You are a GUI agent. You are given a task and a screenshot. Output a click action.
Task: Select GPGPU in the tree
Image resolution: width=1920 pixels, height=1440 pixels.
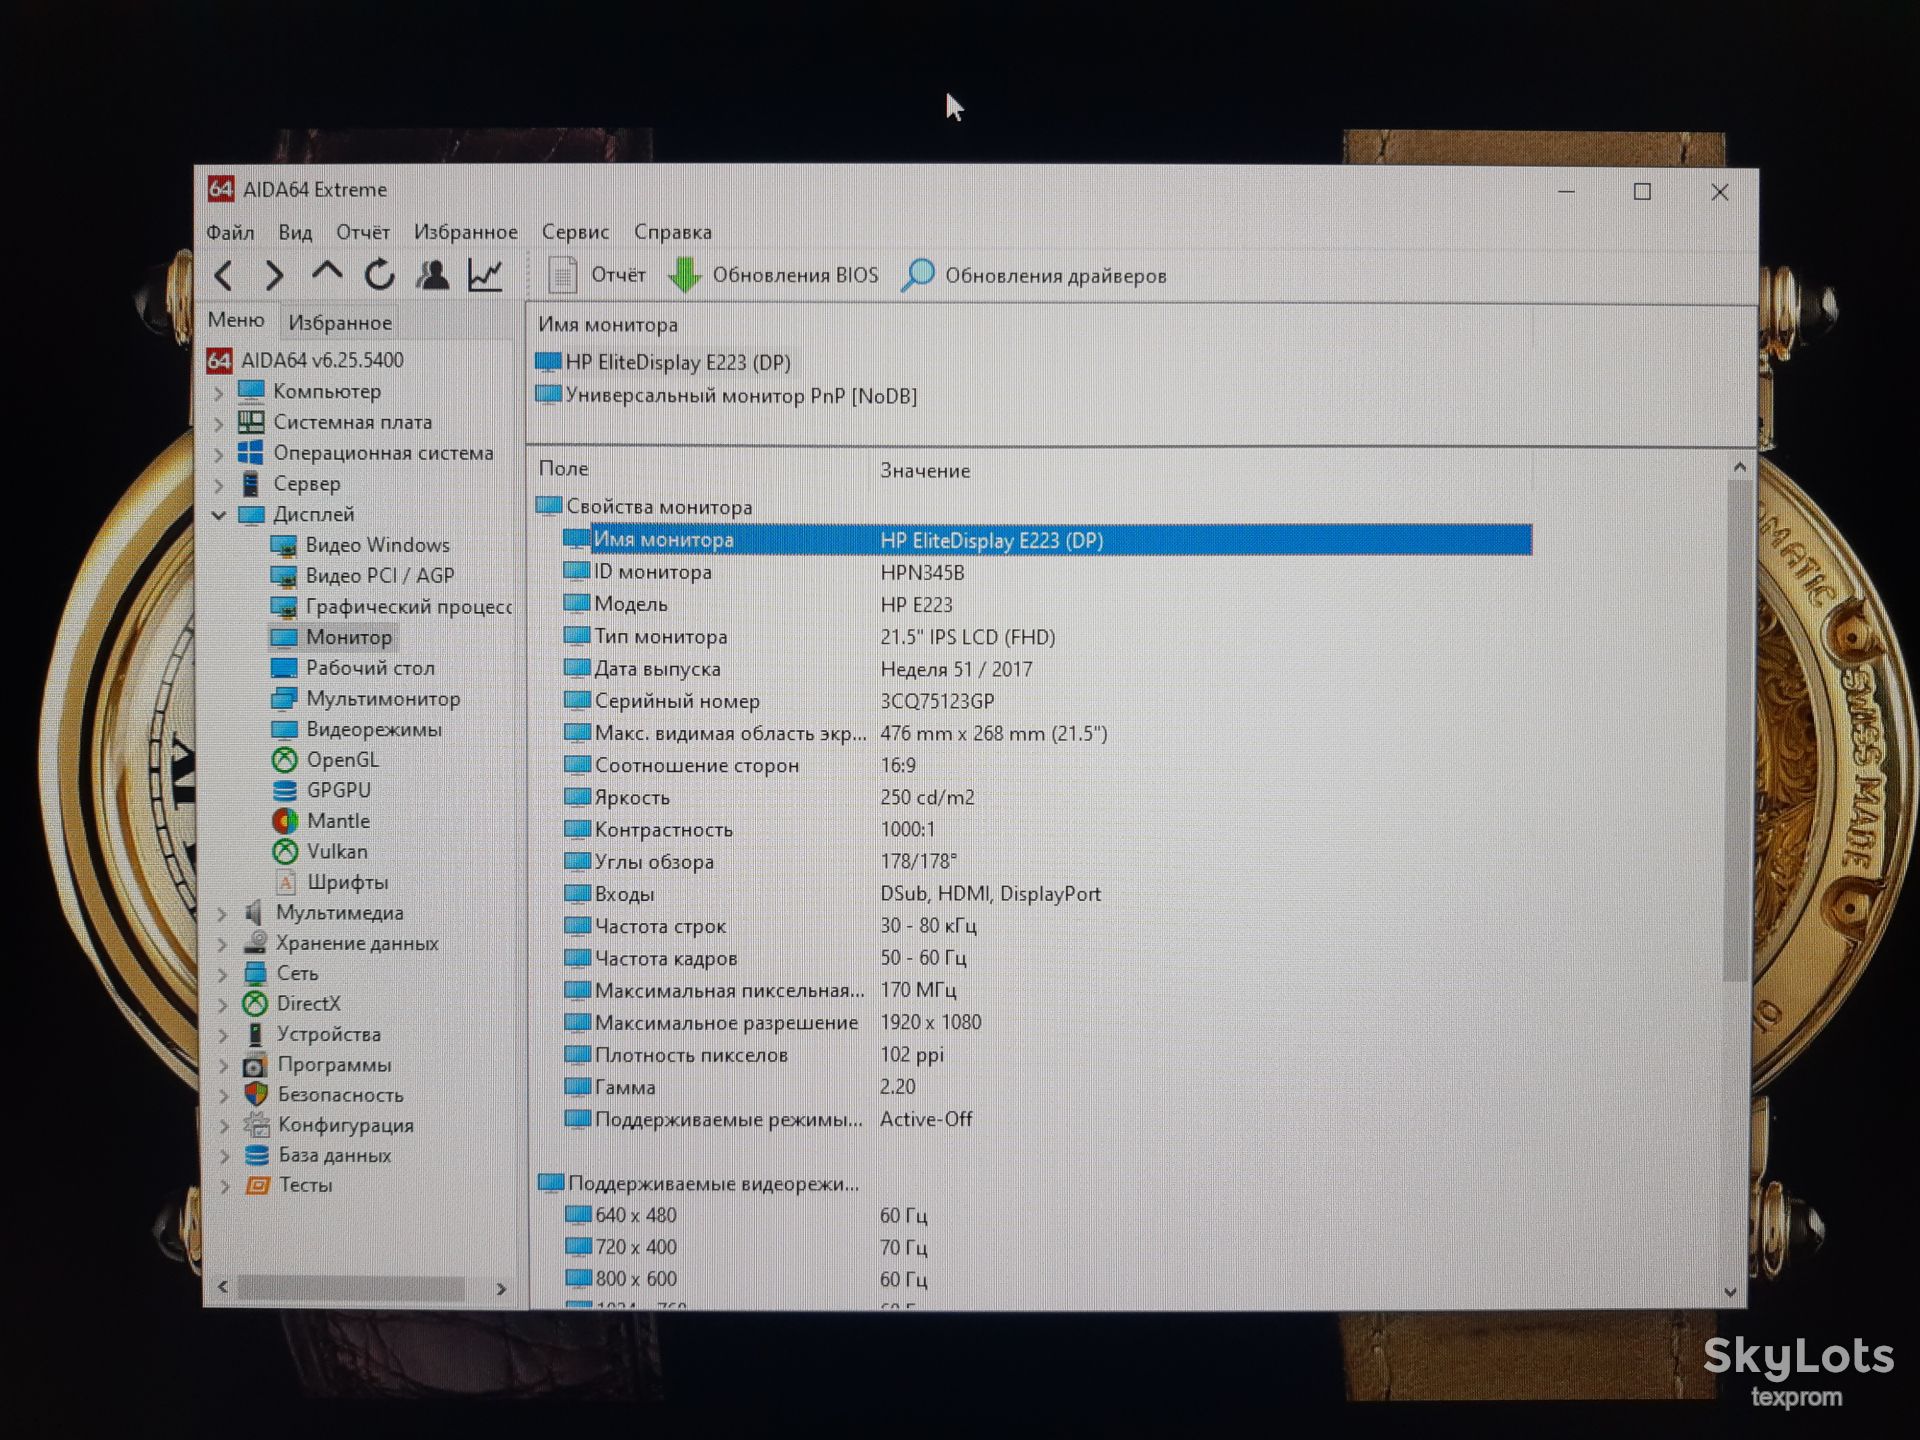click(338, 790)
